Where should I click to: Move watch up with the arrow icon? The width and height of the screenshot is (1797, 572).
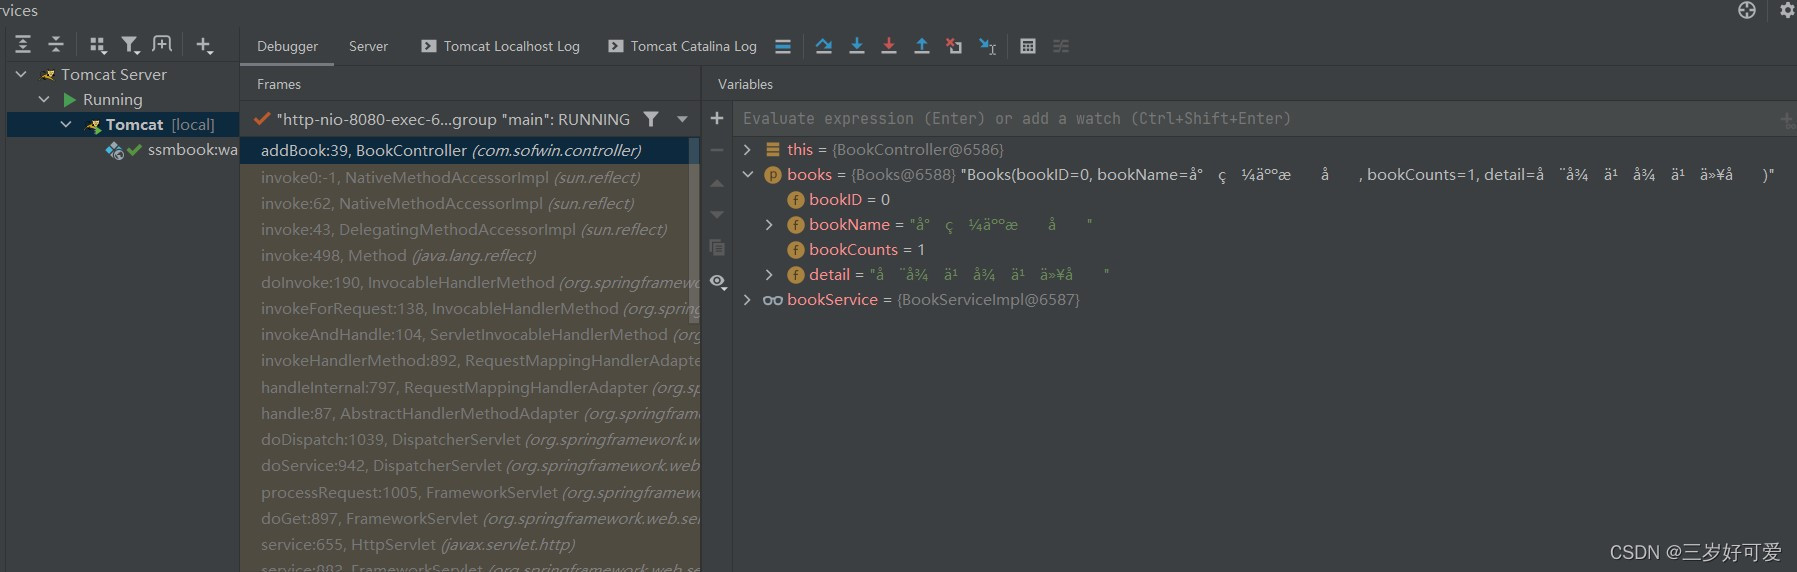click(x=717, y=183)
